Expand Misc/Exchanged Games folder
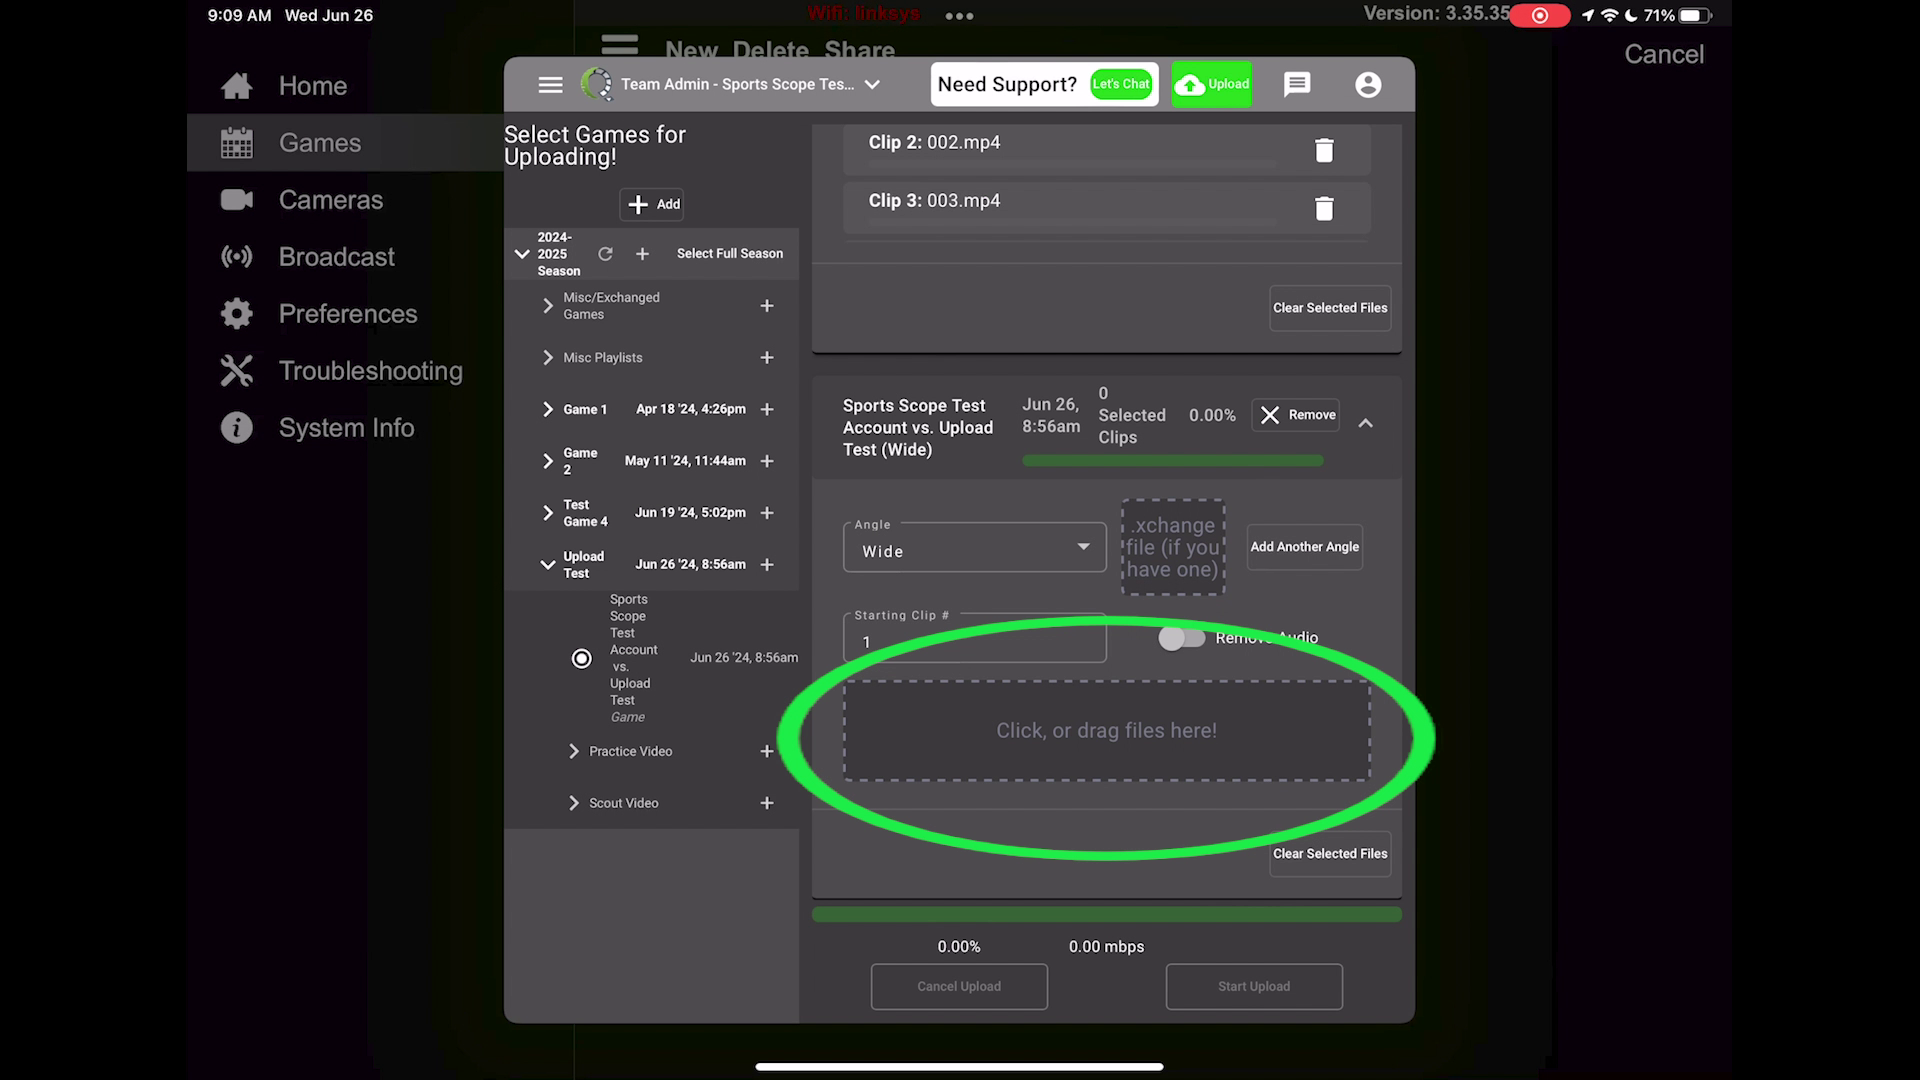 point(547,306)
